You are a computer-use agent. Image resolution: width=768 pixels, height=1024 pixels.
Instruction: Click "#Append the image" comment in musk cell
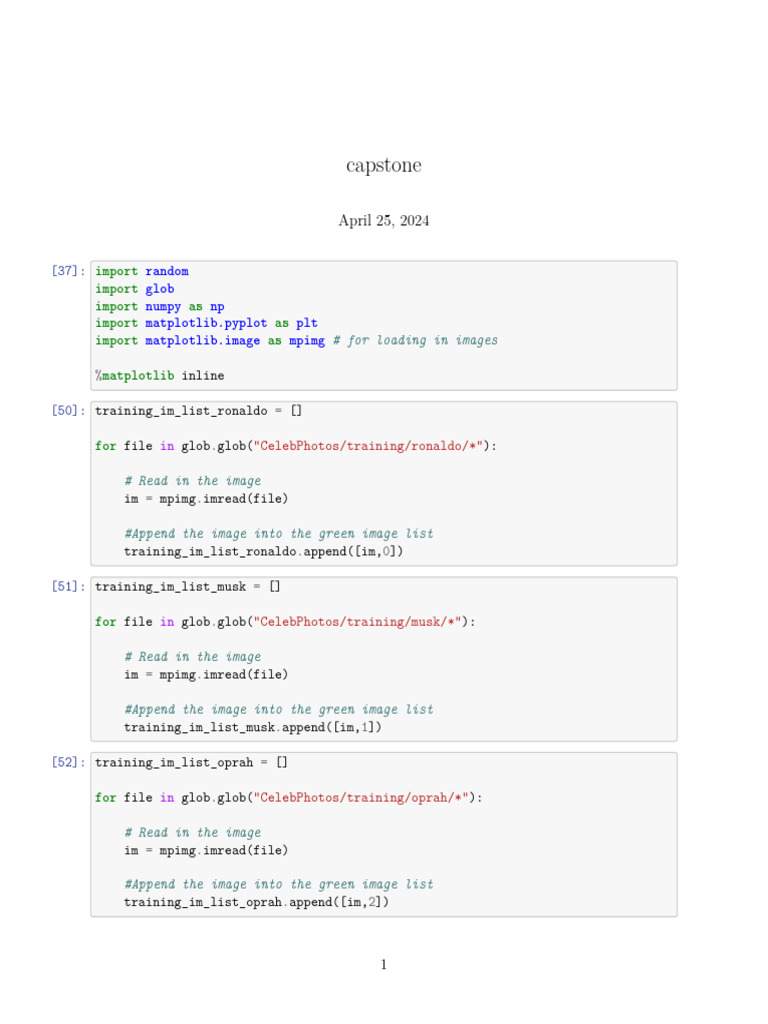279,709
